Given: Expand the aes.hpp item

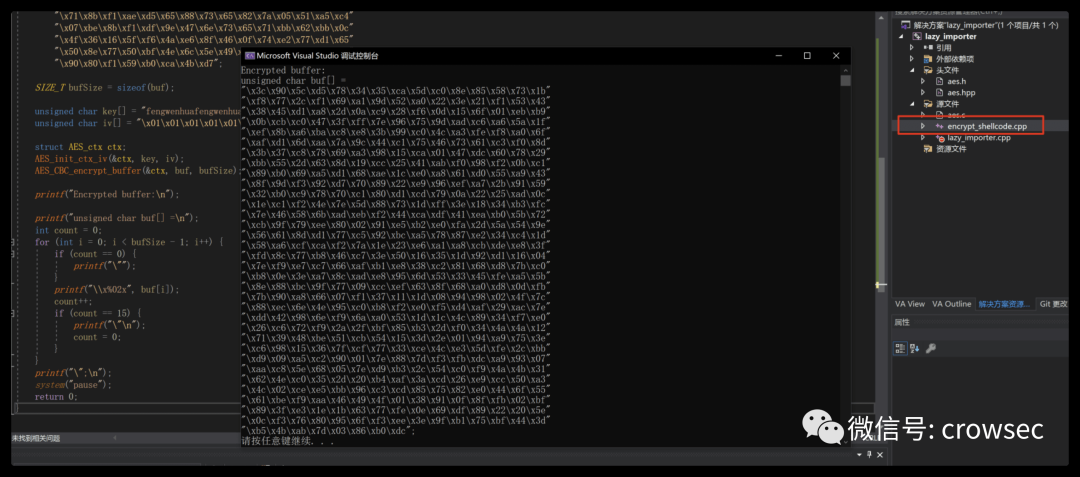Looking at the screenshot, I should [924, 92].
